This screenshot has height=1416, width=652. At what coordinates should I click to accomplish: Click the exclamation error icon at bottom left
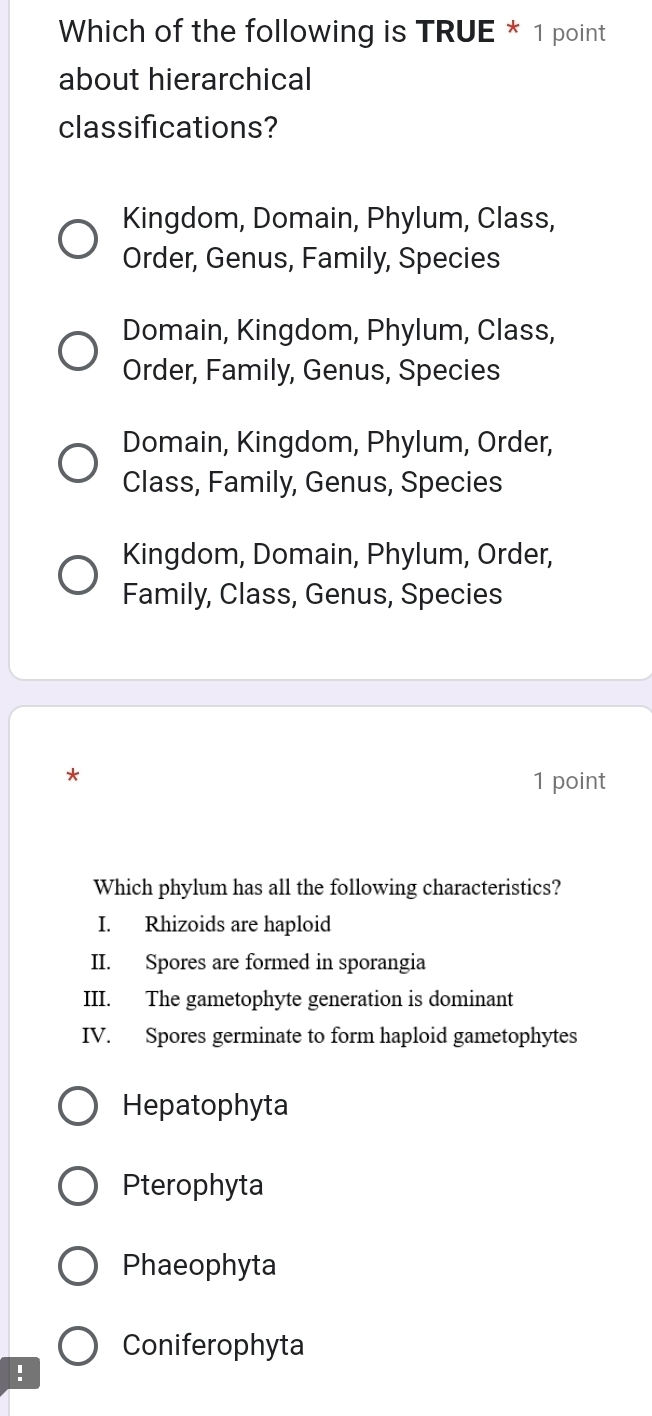[x=21, y=1374]
